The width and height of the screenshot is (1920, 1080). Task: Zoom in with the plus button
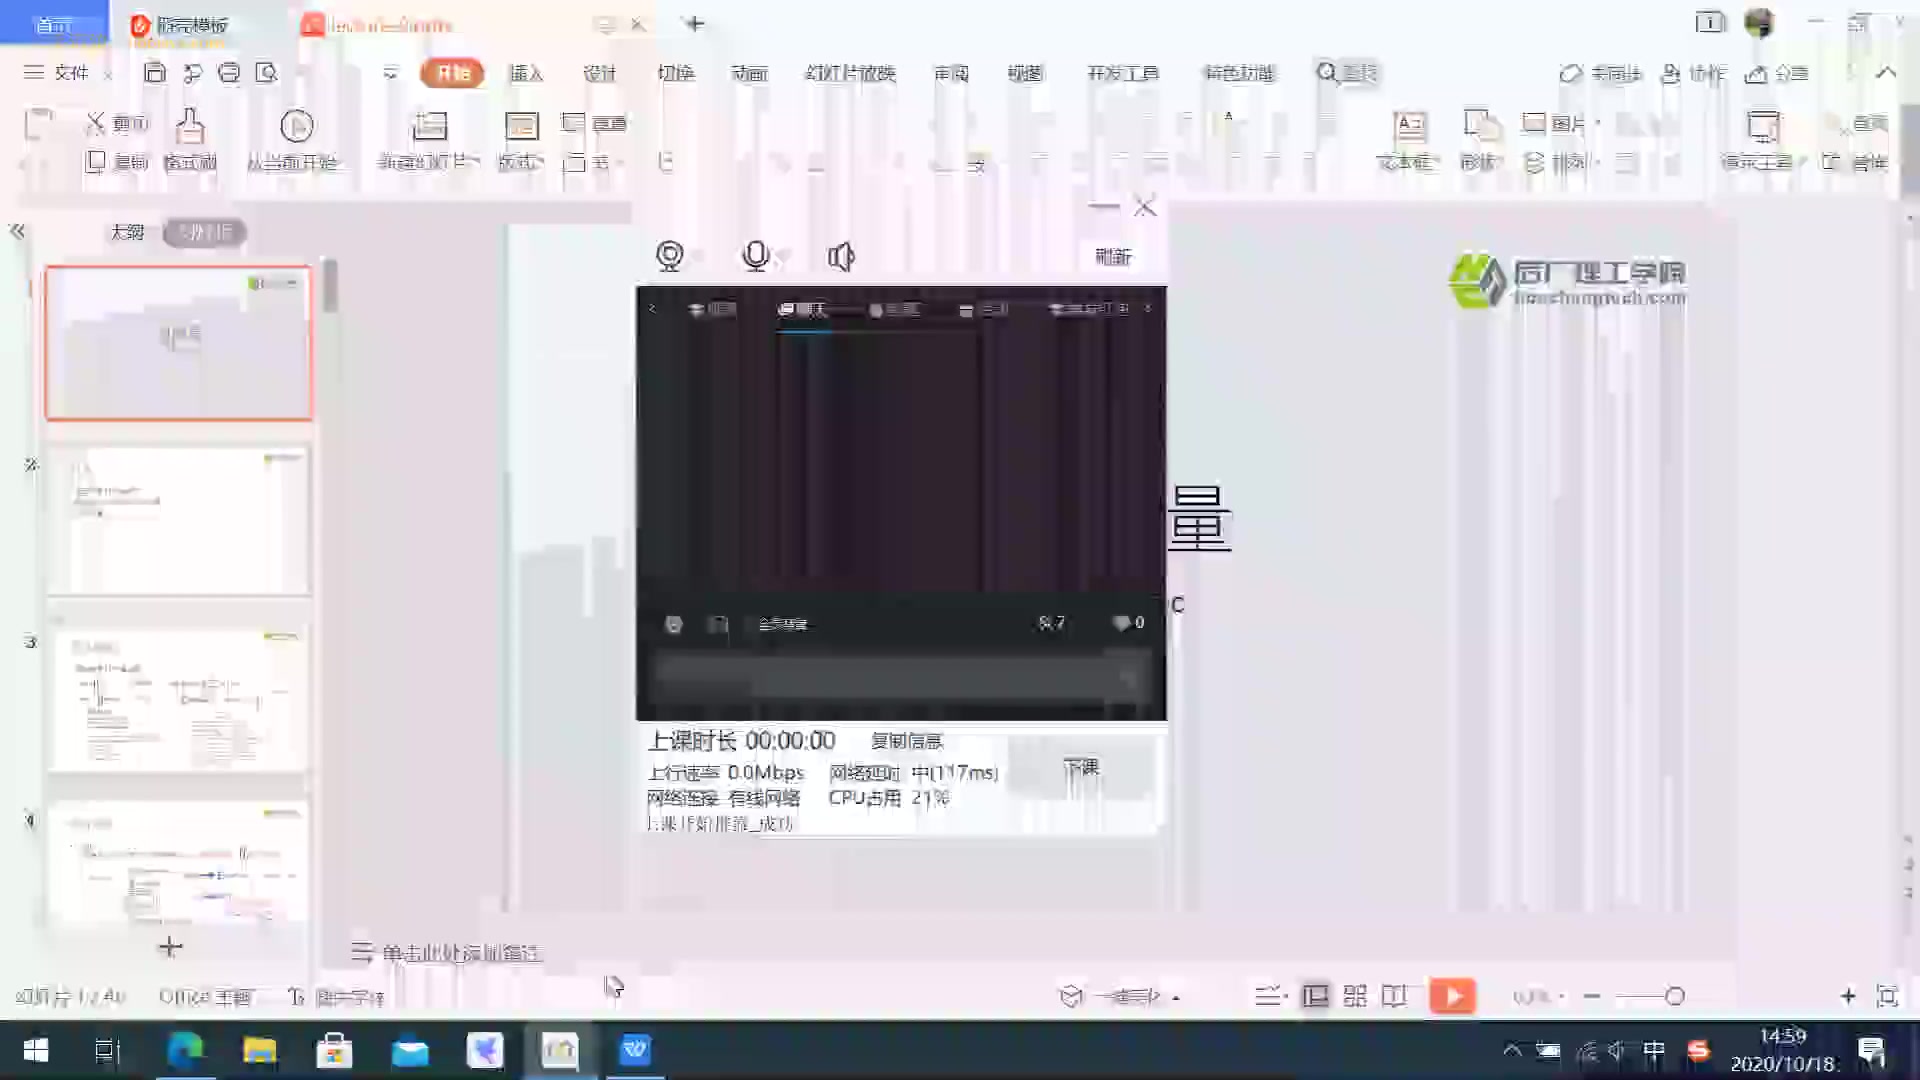pos(1848,996)
